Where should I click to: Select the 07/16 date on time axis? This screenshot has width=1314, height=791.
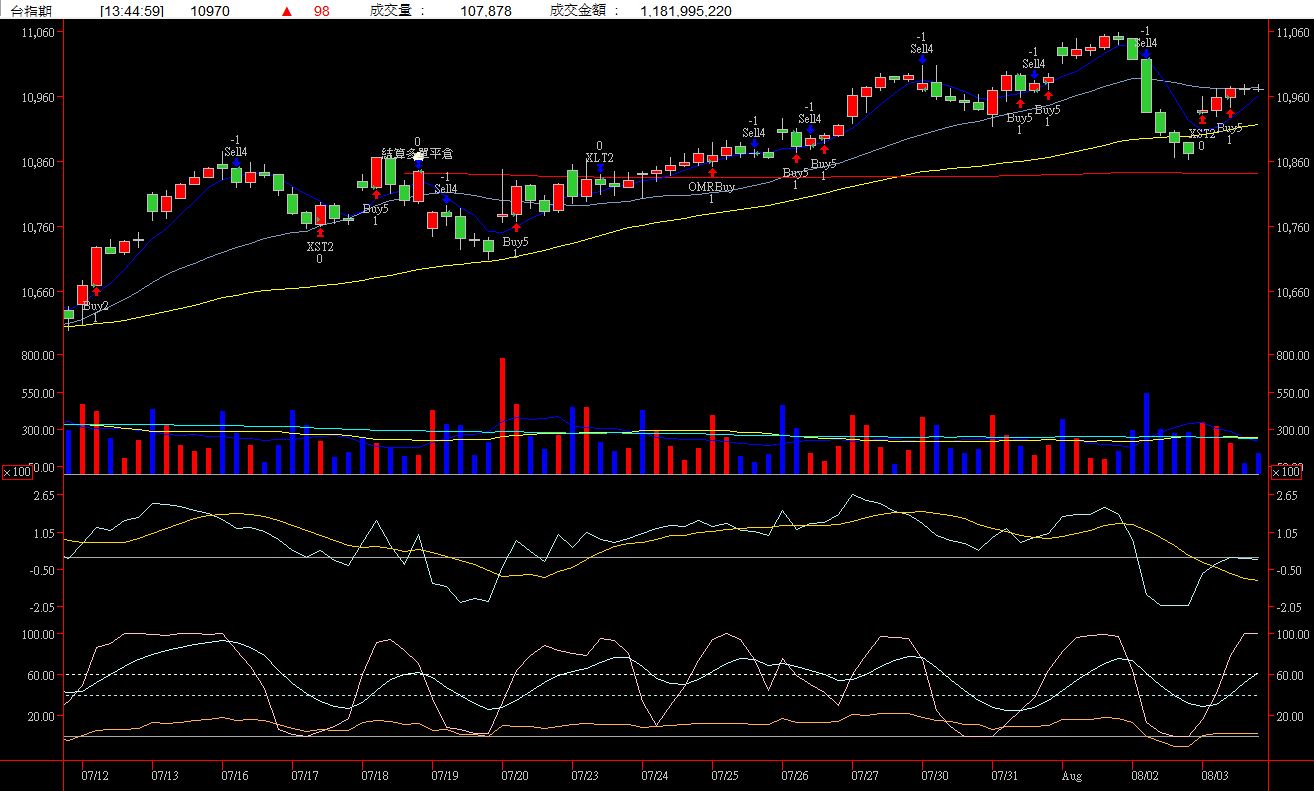point(235,775)
